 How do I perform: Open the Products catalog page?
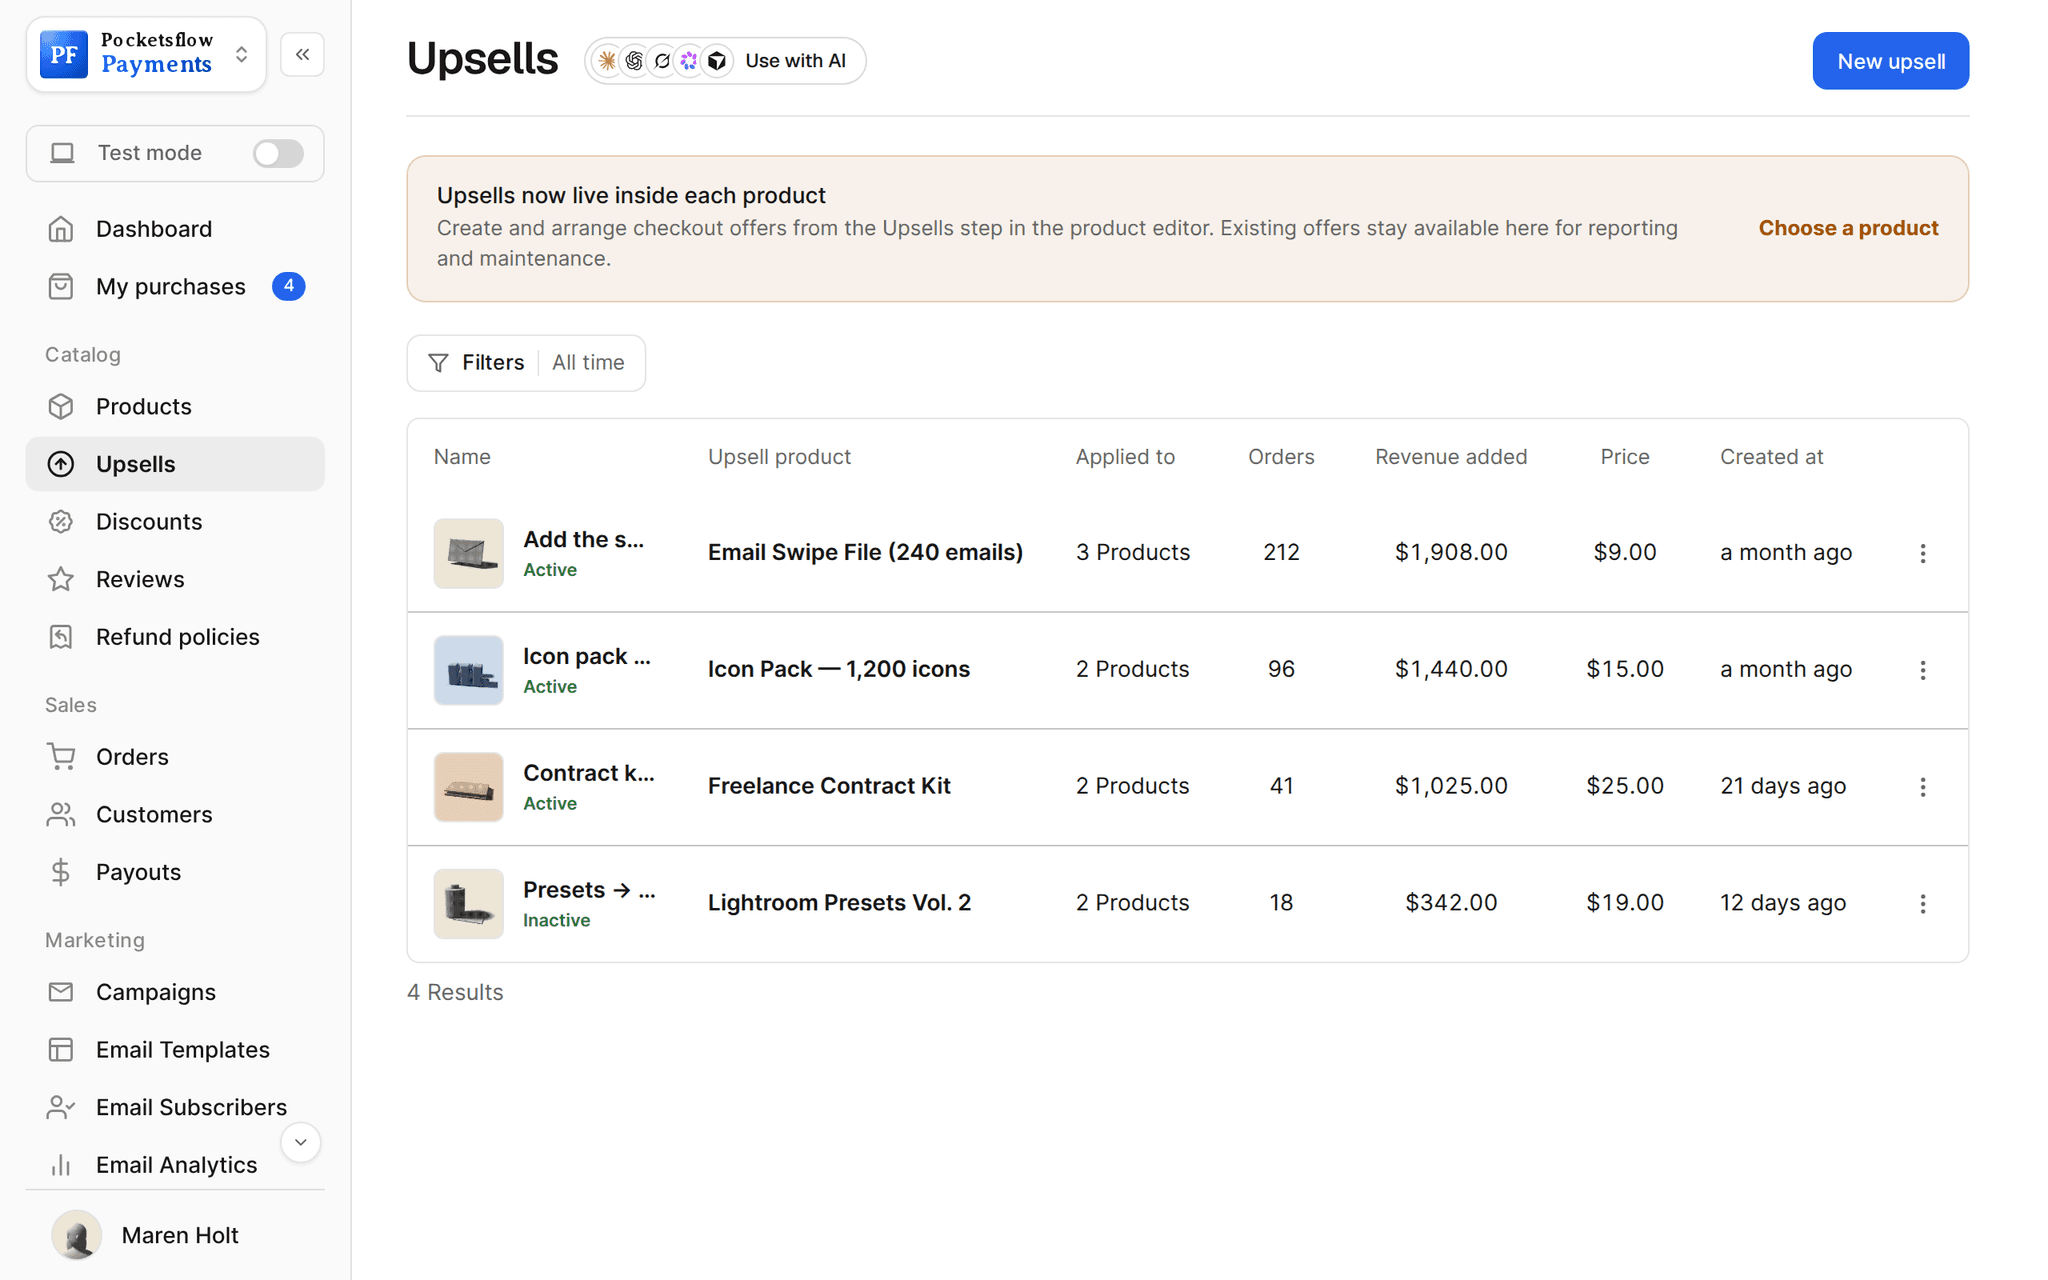[x=175, y=406]
